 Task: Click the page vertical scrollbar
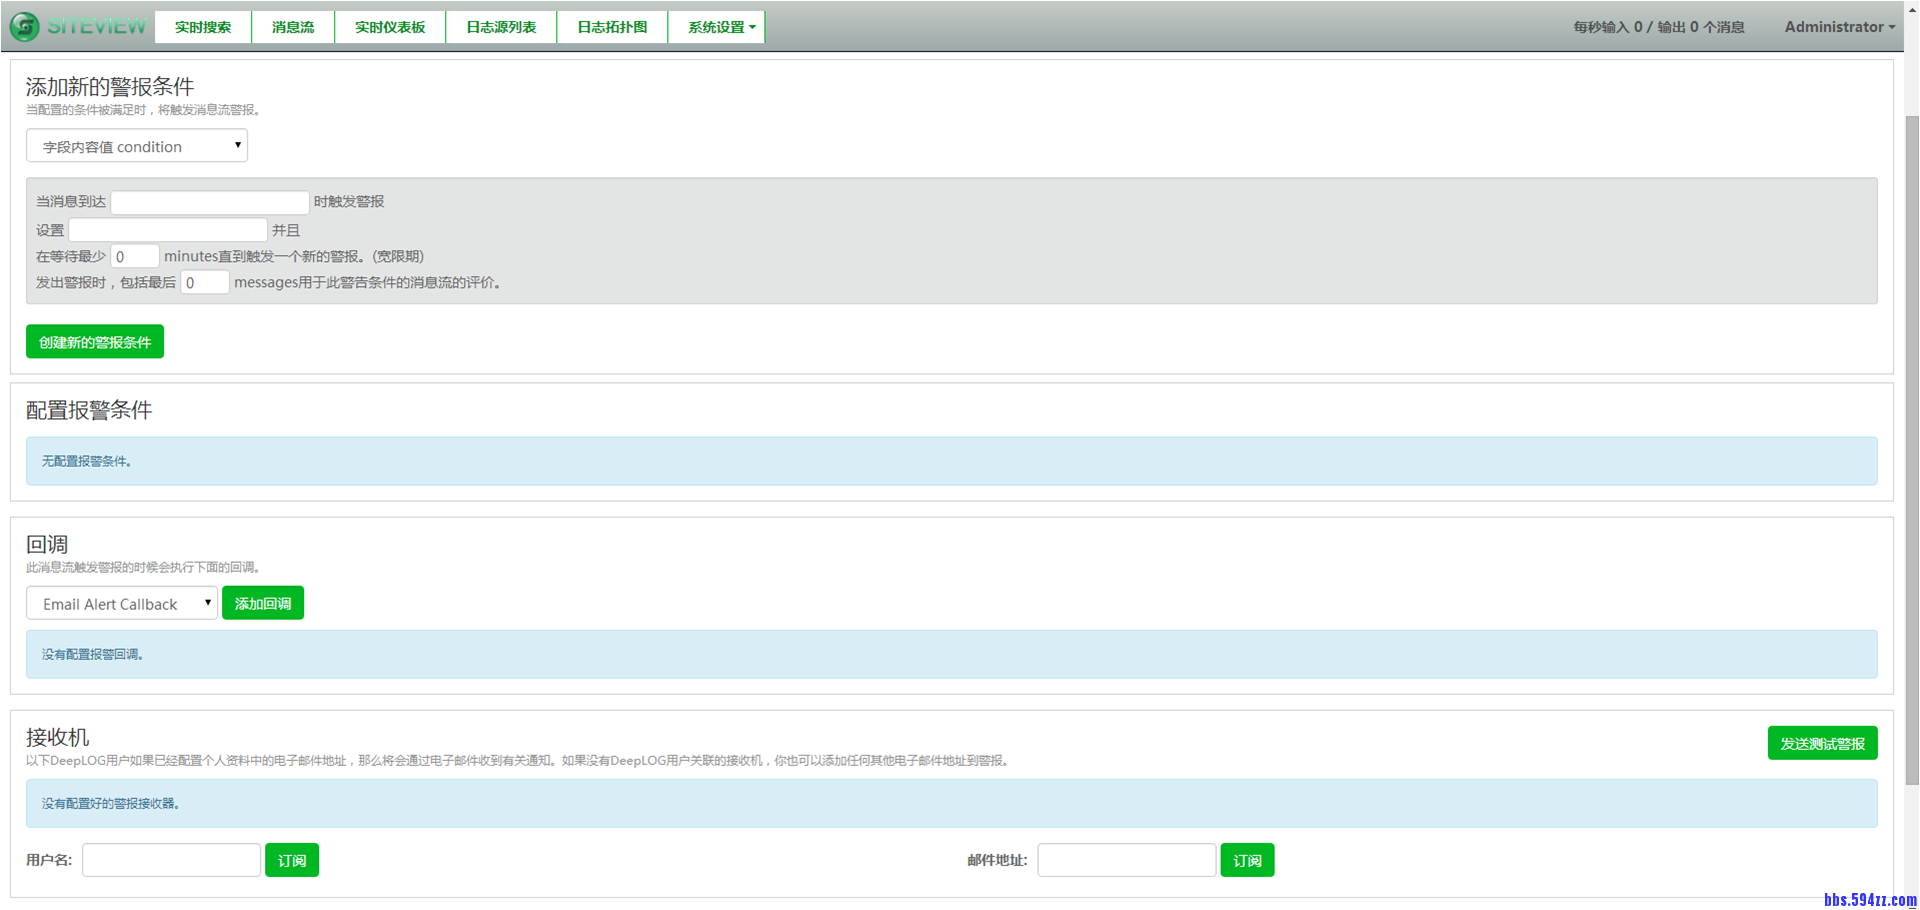[x=1911, y=450]
